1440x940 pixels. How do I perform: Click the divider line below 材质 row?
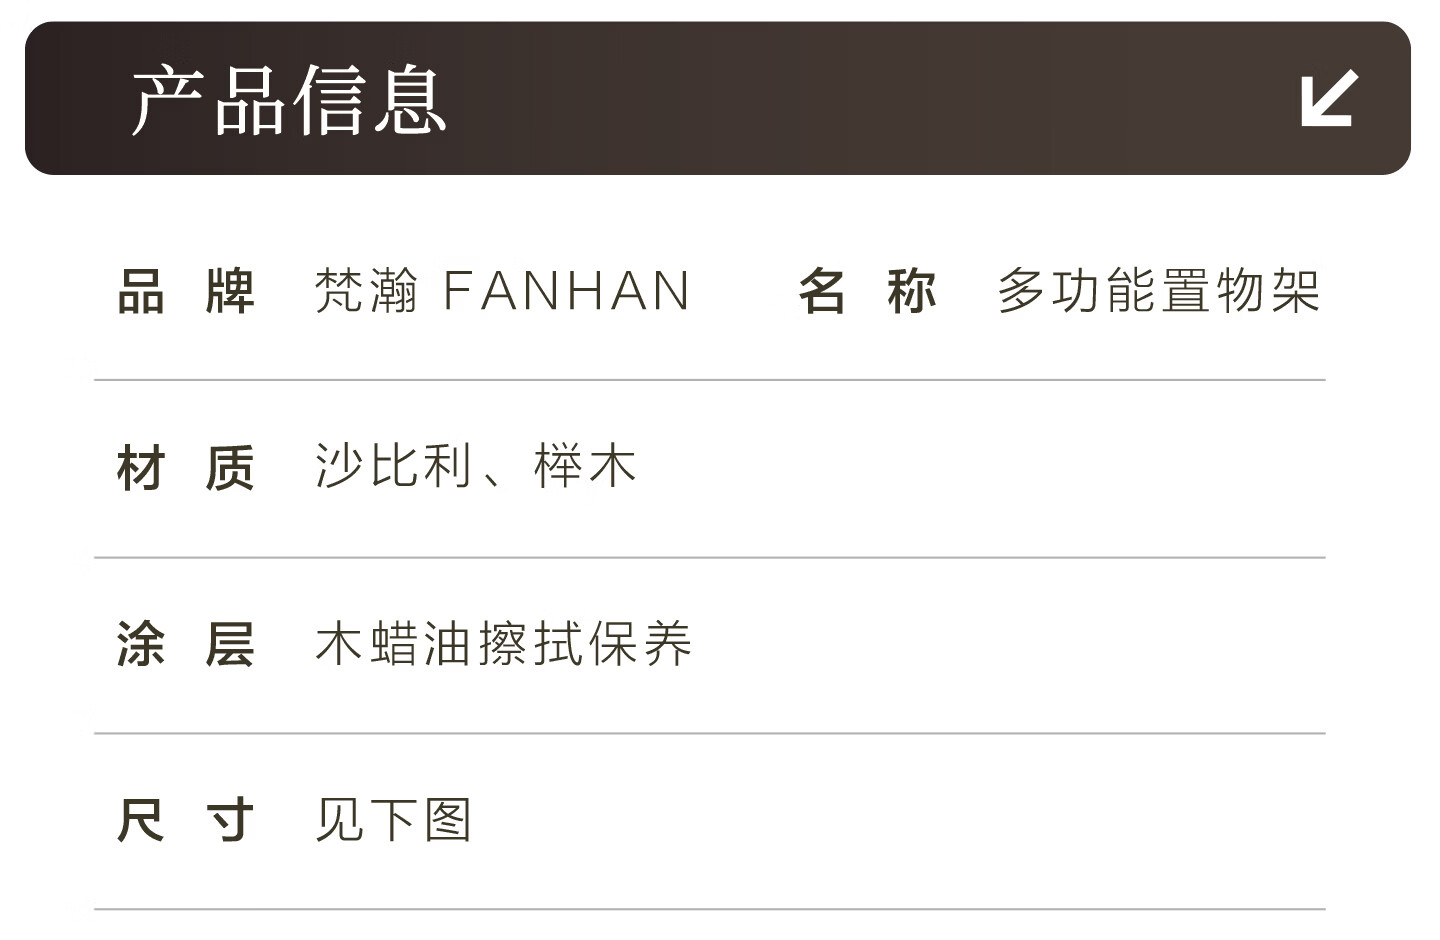coord(710,557)
